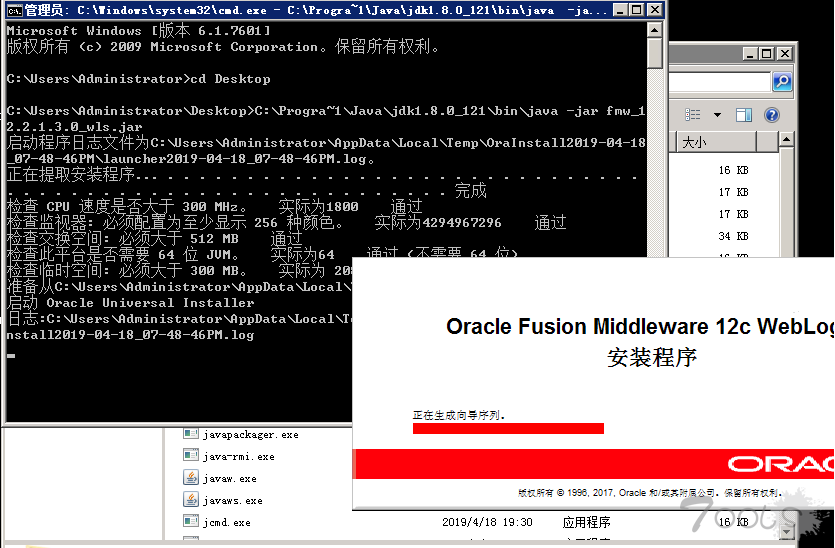Click the javapackager.exe file icon
The height and width of the screenshot is (548, 835).
click(x=191, y=434)
